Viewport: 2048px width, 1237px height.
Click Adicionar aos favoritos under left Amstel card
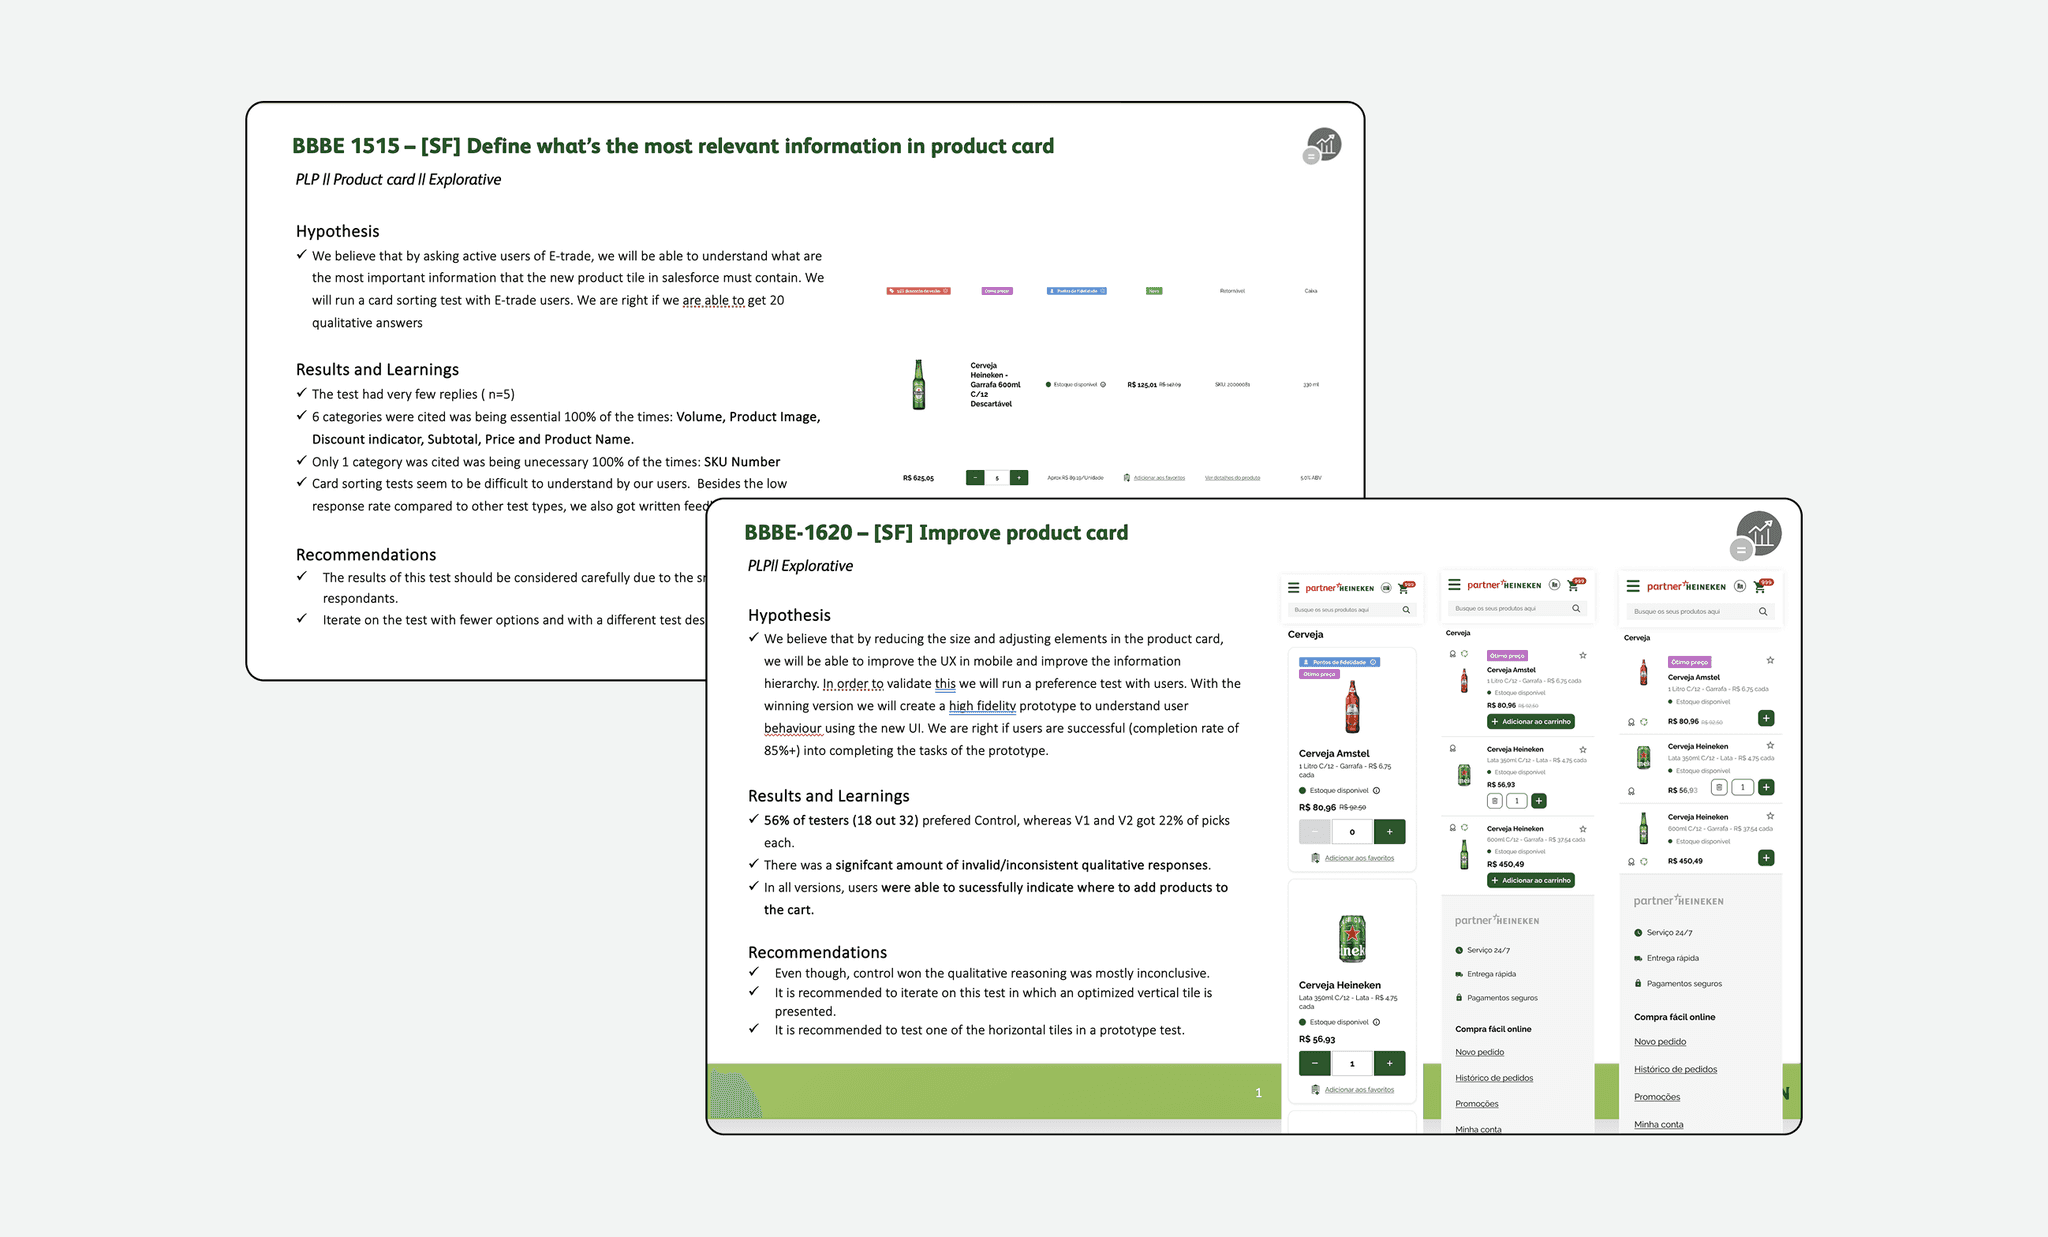click(x=1359, y=858)
